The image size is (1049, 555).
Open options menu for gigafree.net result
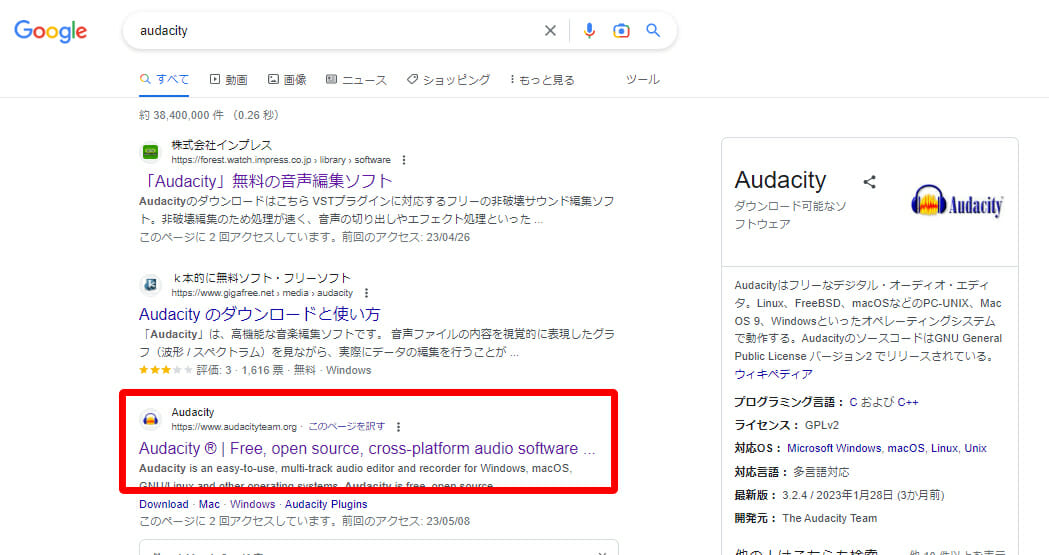[366, 294]
